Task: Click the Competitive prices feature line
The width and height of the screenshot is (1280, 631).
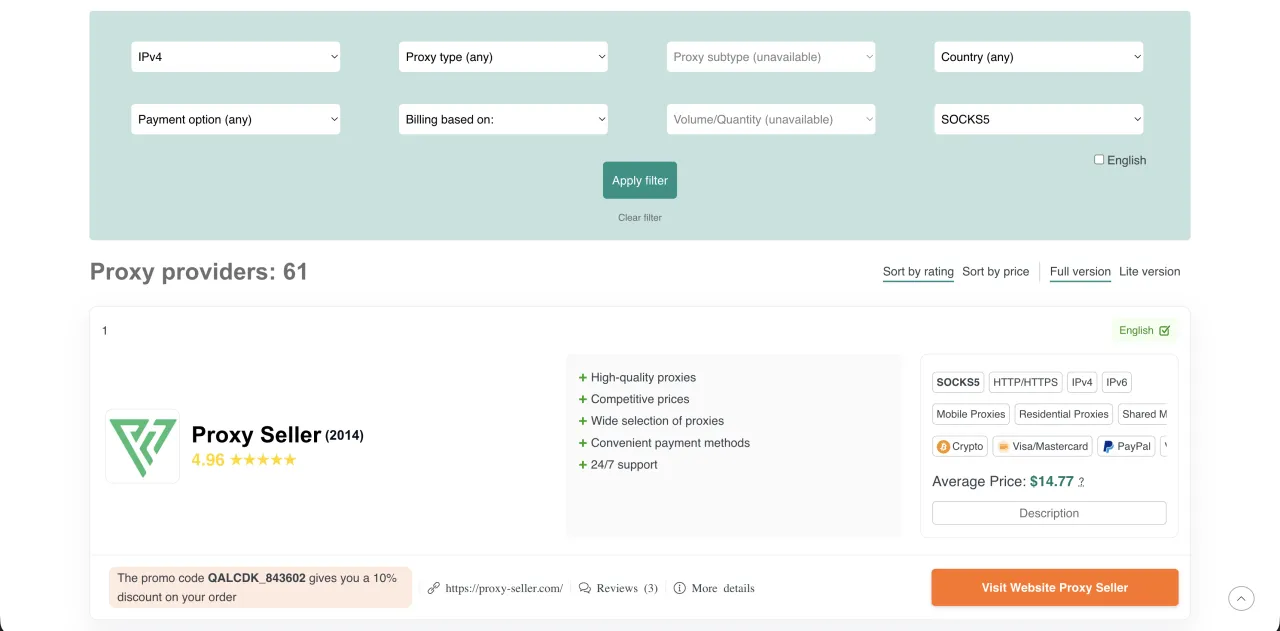Action: [640, 399]
